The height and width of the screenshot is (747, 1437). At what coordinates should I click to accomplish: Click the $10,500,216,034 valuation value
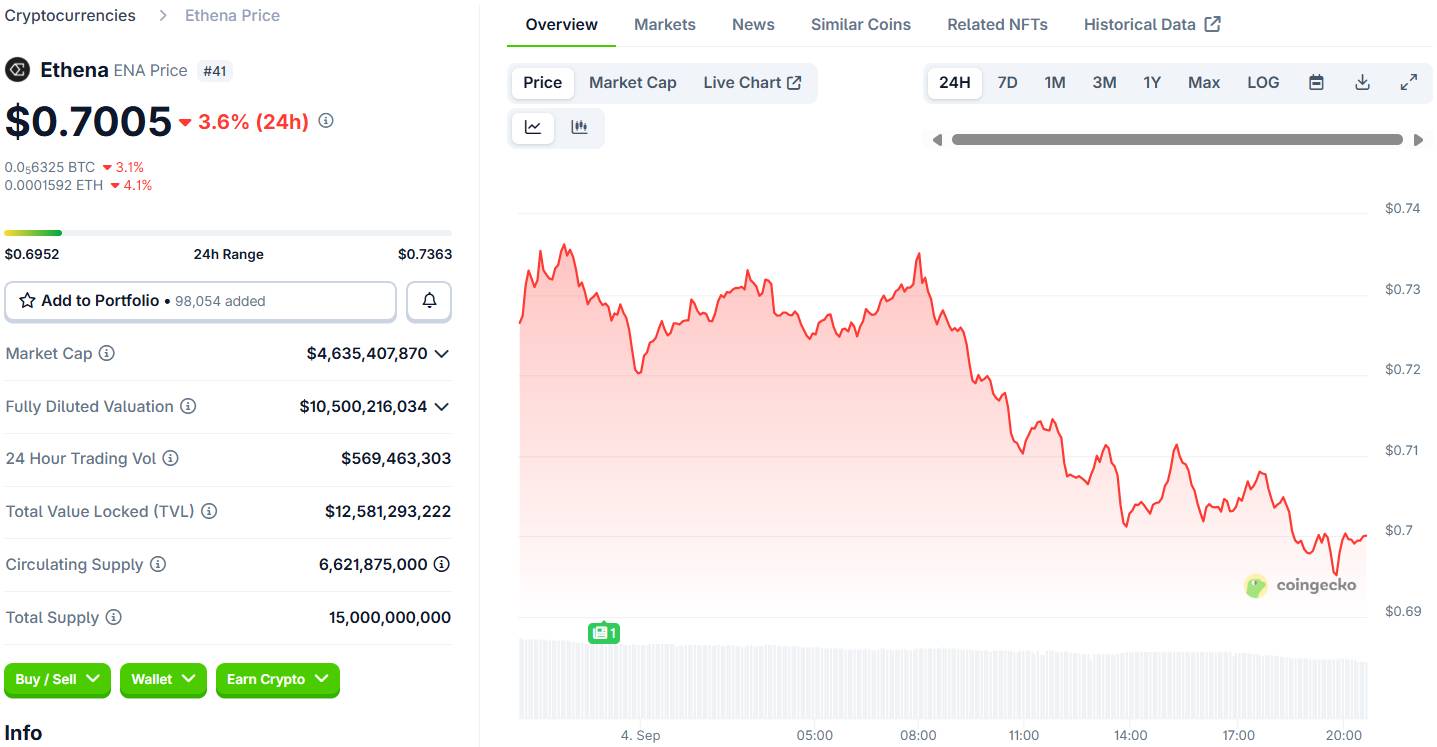pyautogui.click(x=363, y=407)
